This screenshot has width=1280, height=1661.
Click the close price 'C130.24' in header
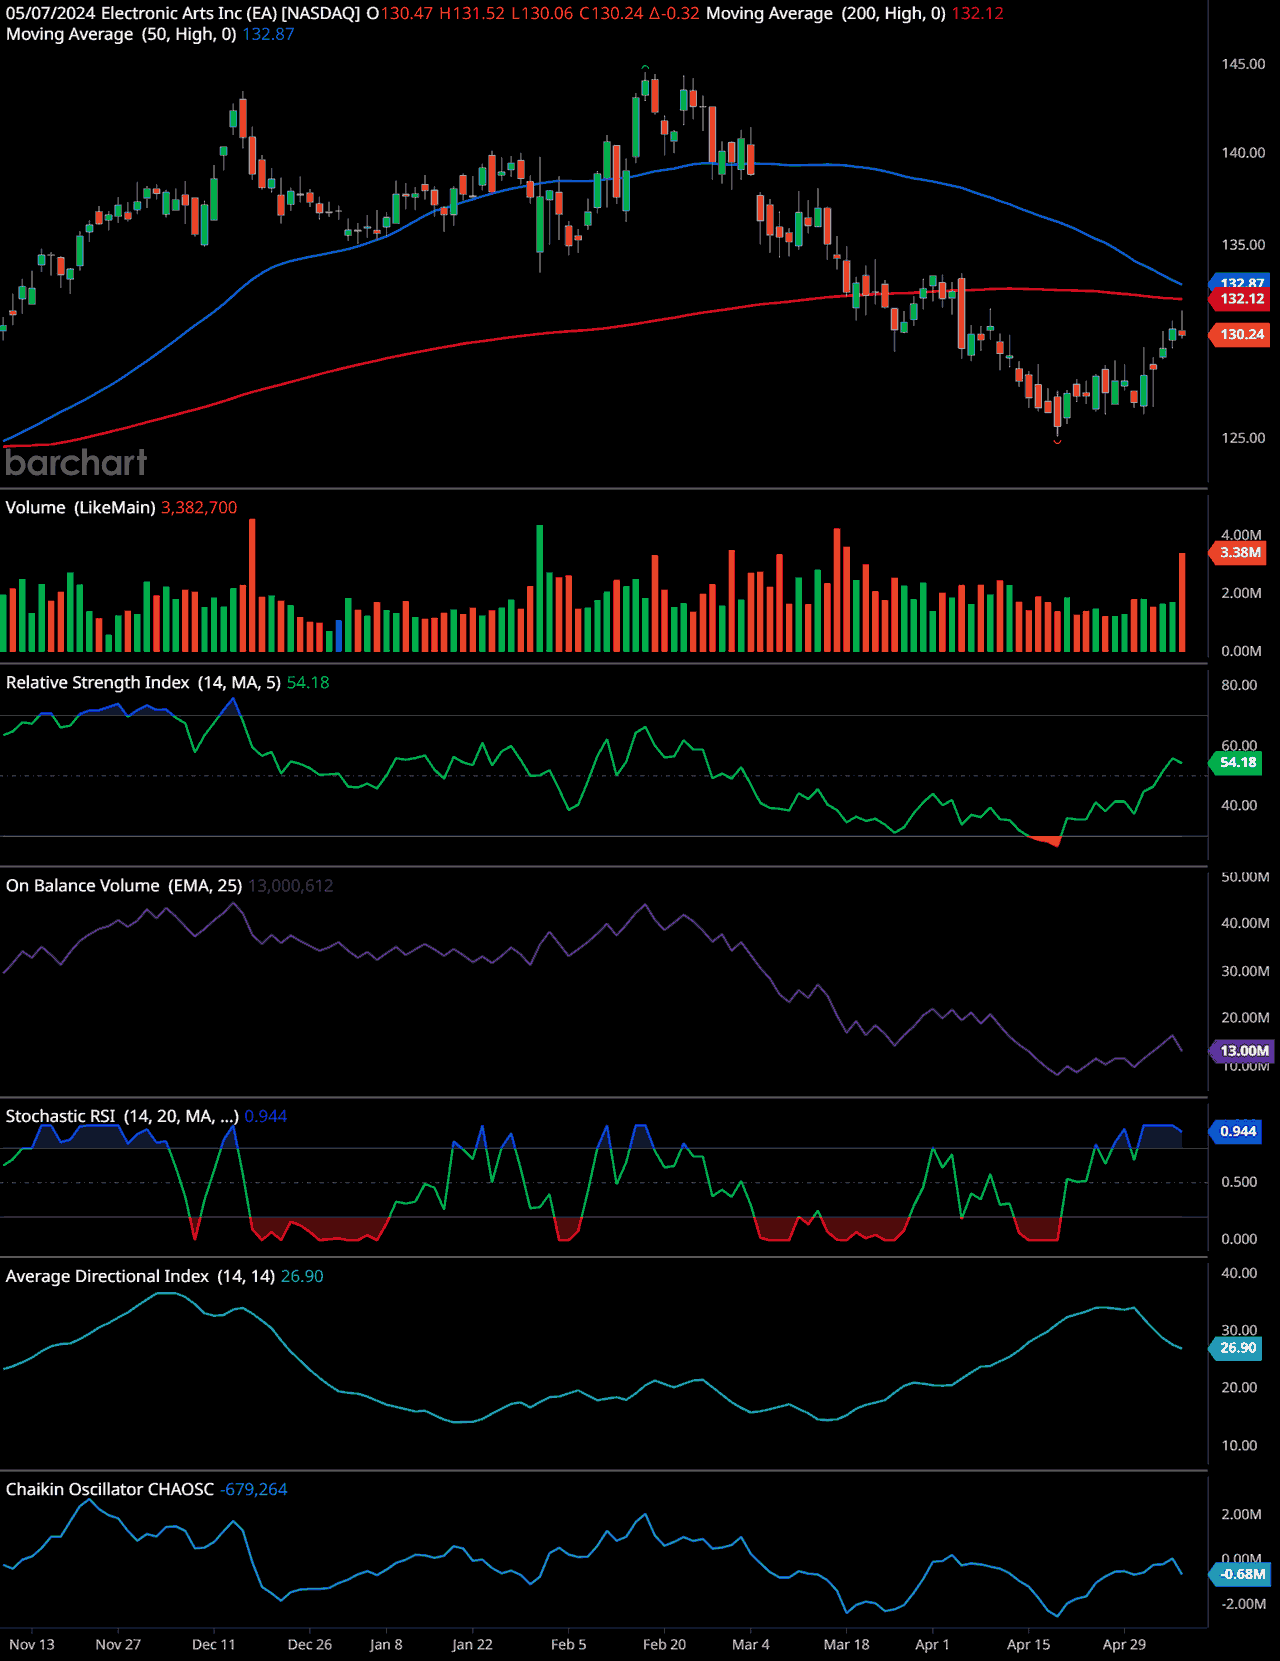(x=611, y=13)
